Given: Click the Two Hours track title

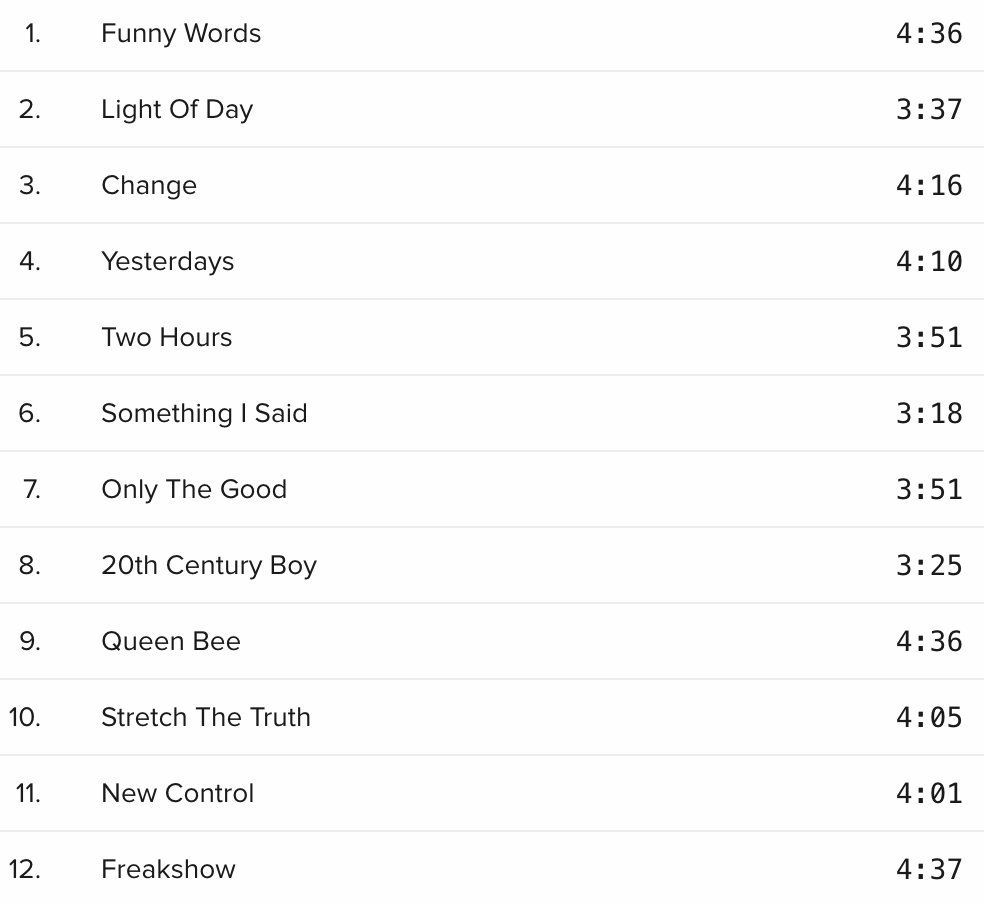Looking at the screenshot, I should [x=166, y=338].
